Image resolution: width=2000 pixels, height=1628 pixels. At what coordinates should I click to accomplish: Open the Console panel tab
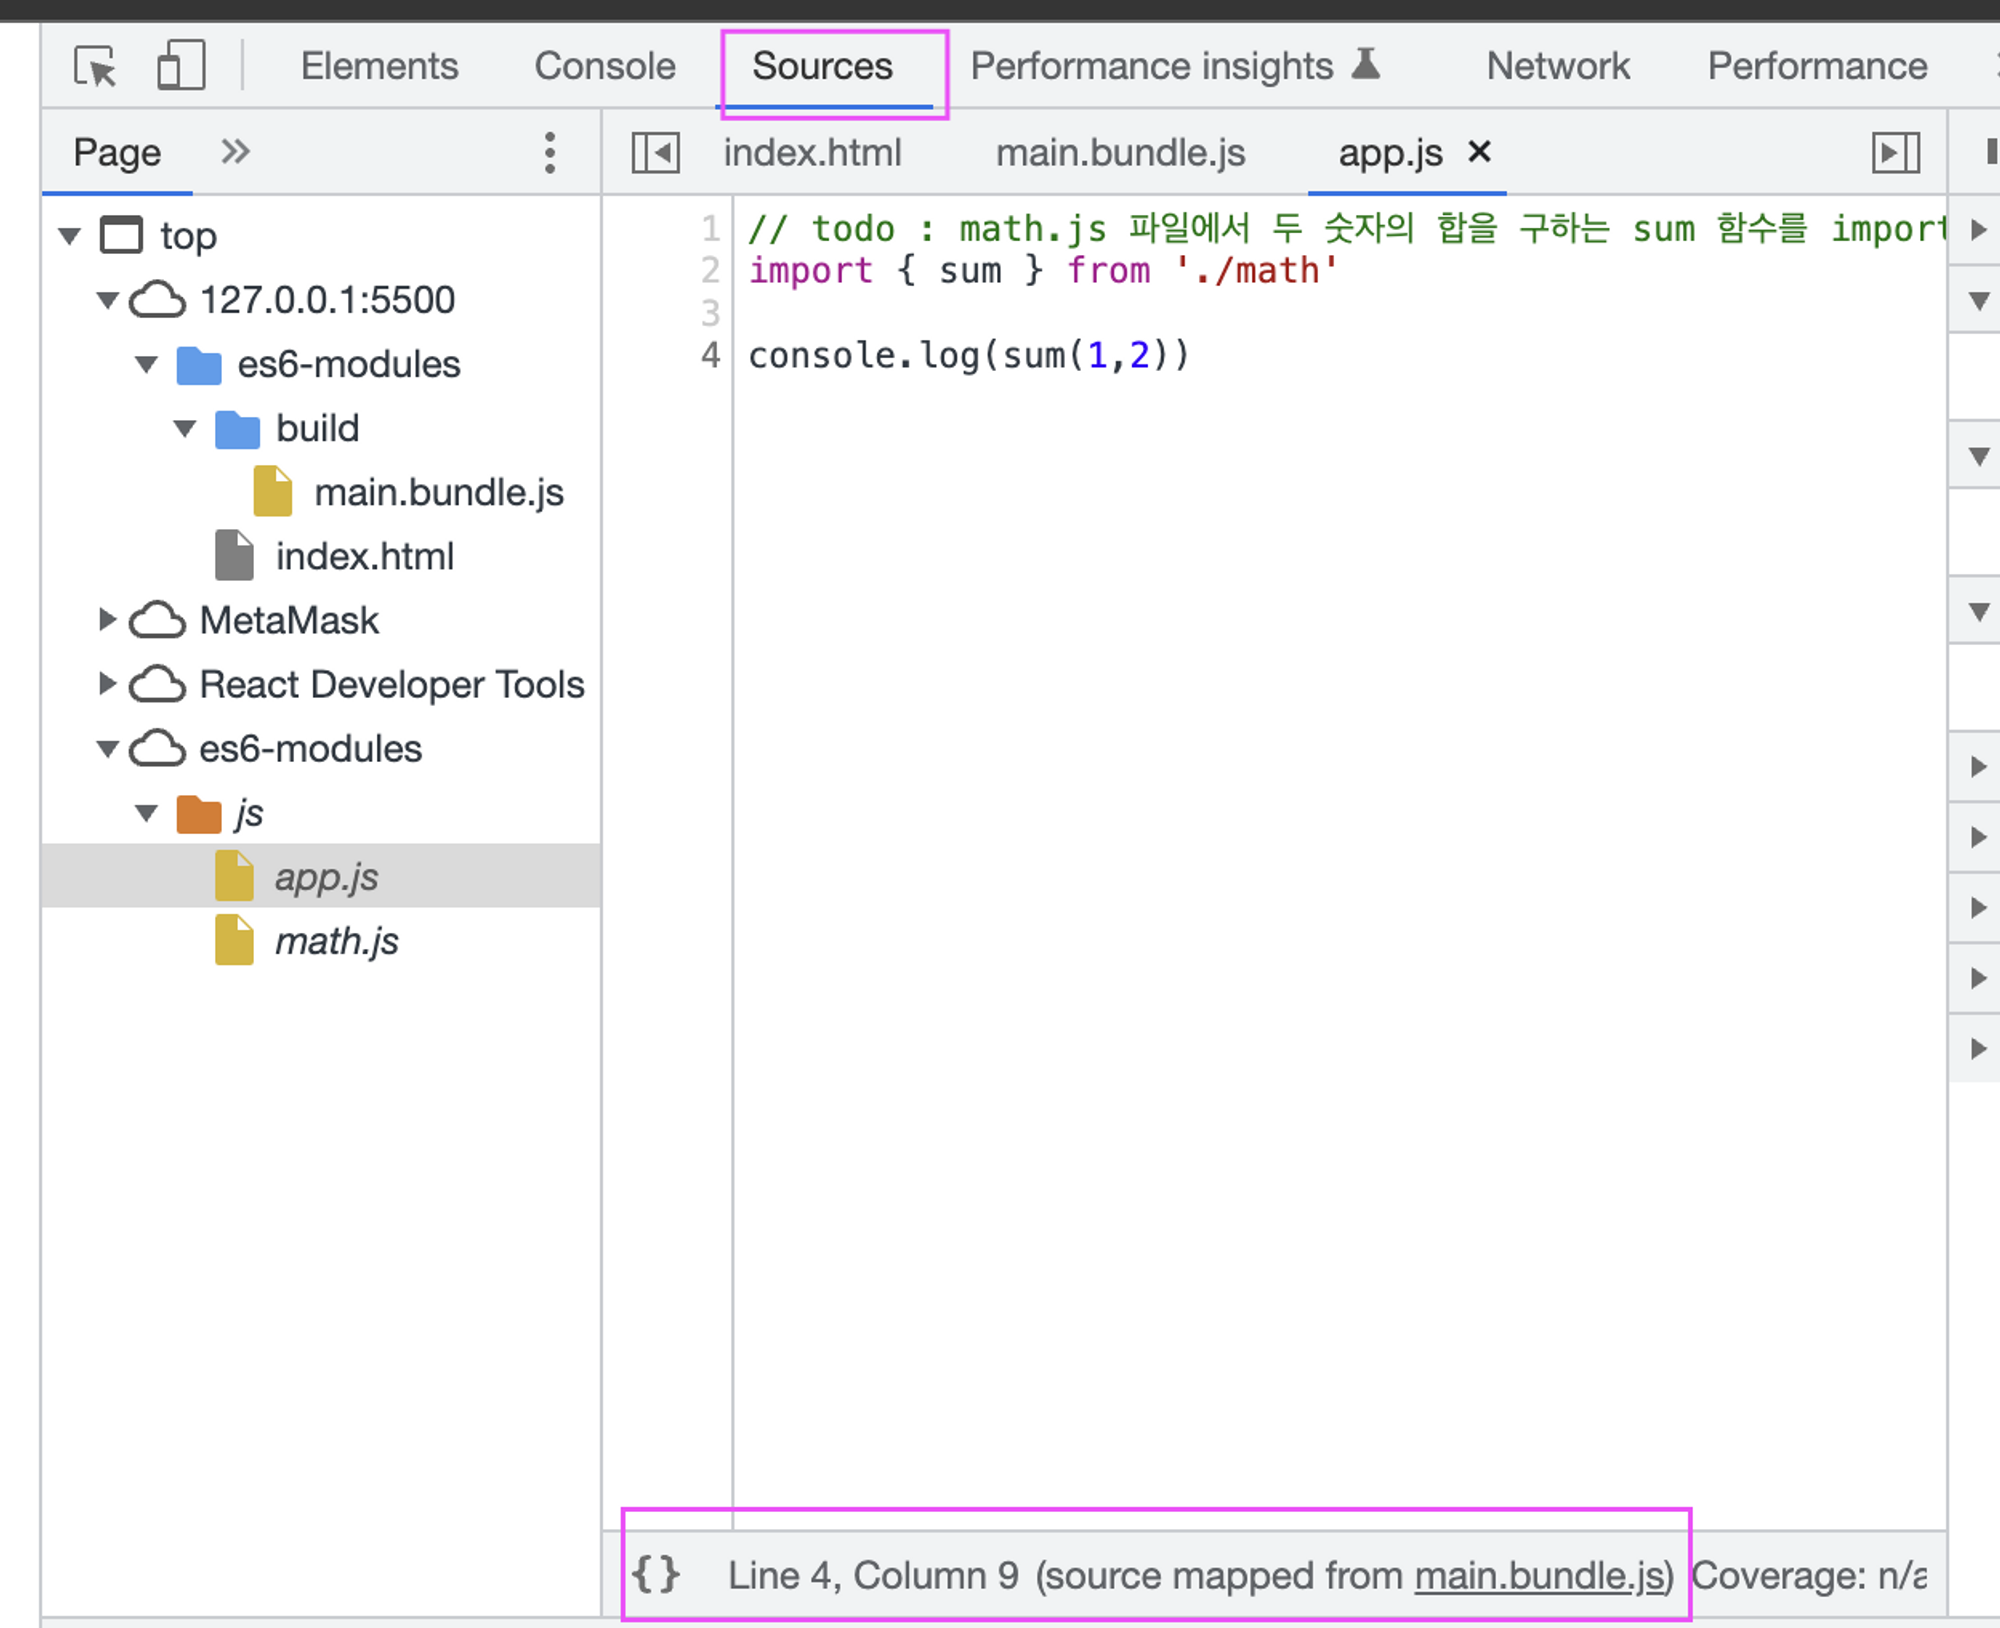(x=604, y=67)
